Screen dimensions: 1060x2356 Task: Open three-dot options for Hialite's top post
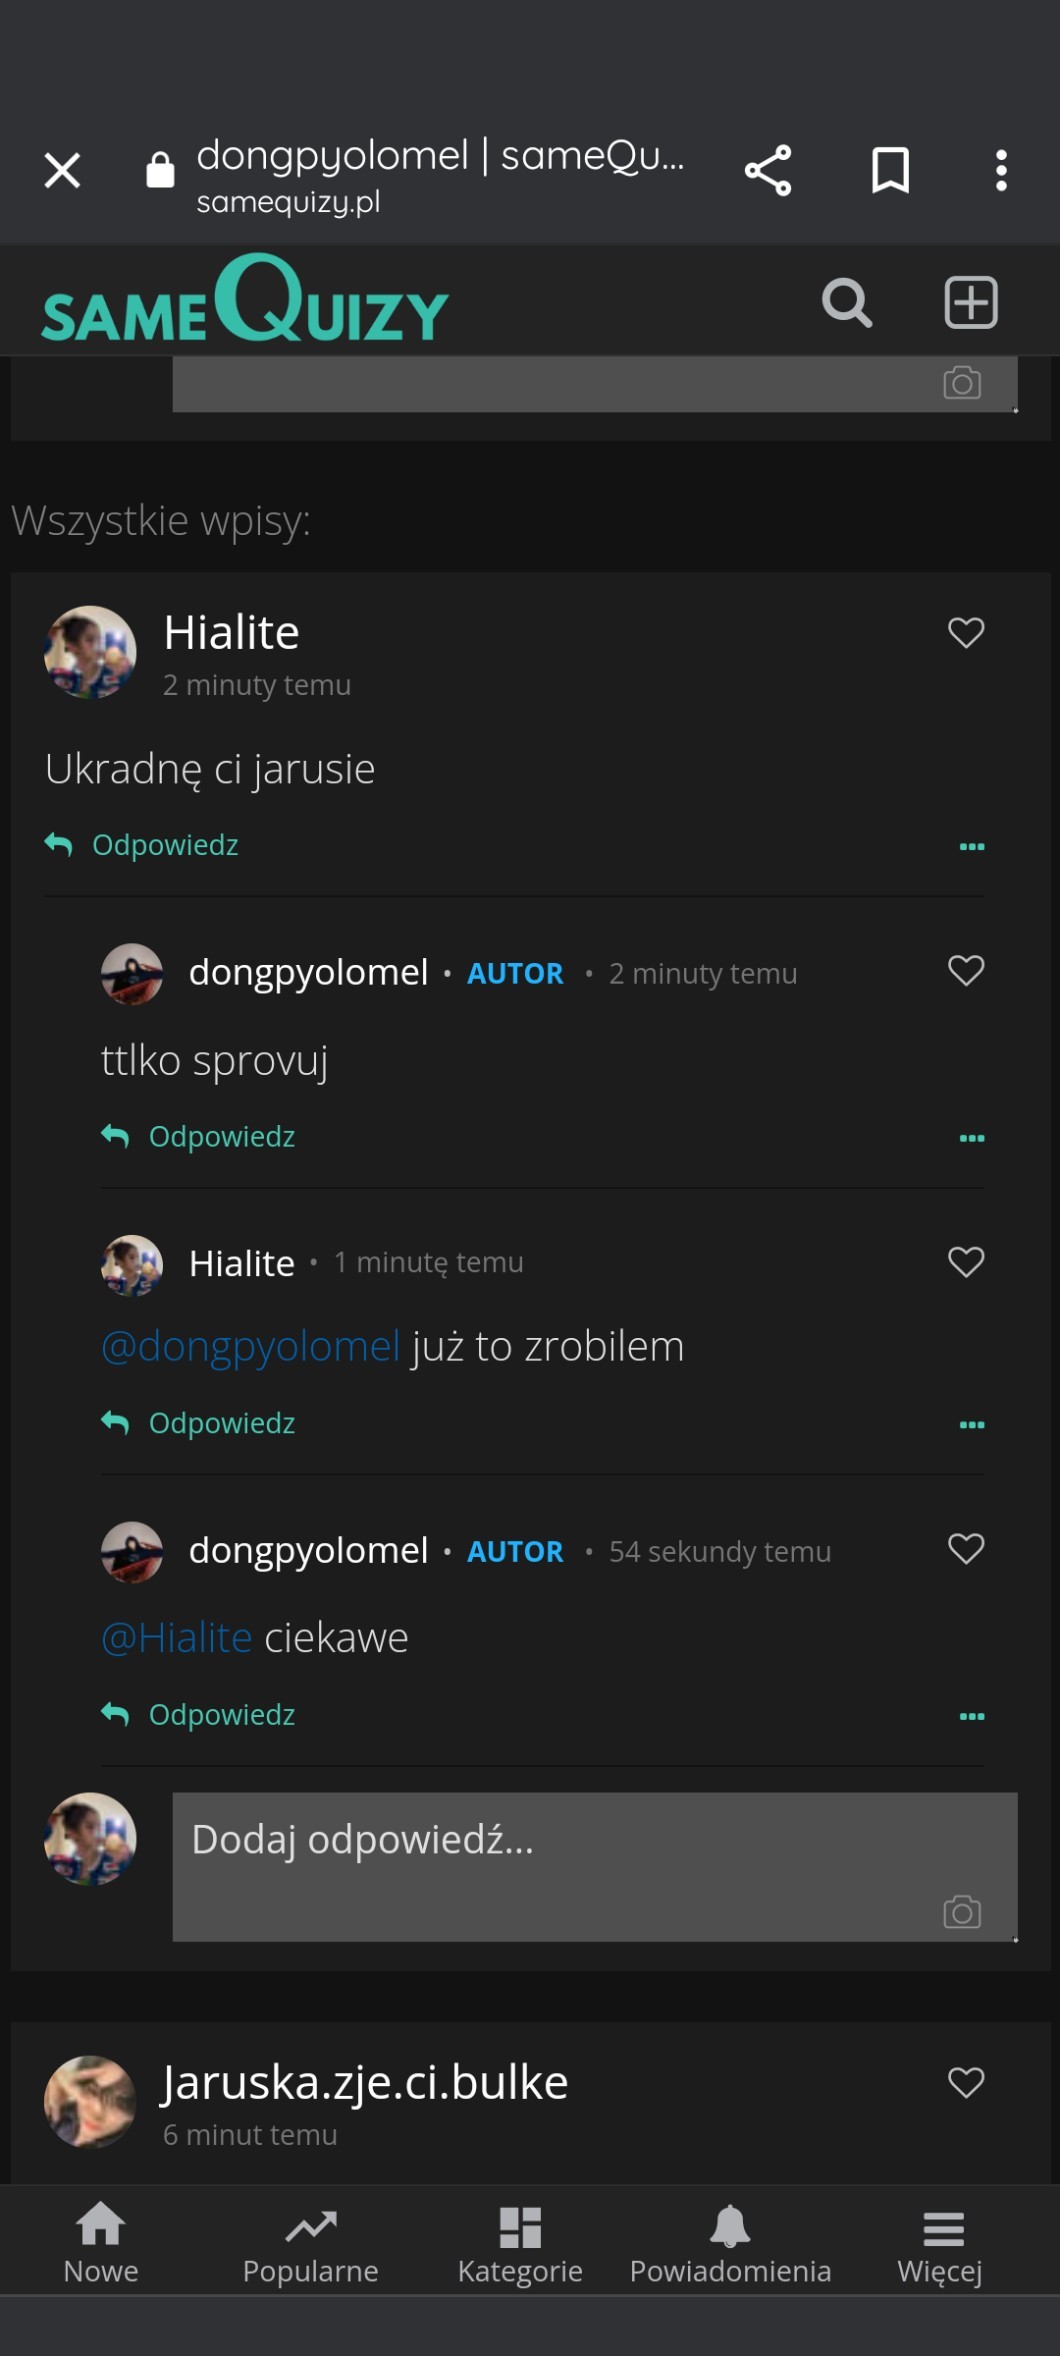click(972, 847)
